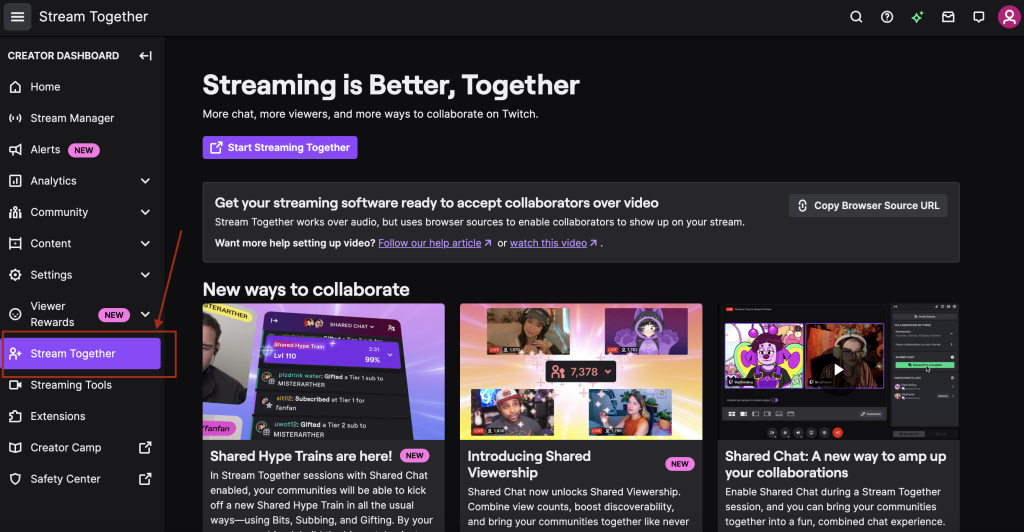
Task: Click Creator Camp external link icon
Action: pyautogui.click(x=145, y=448)
